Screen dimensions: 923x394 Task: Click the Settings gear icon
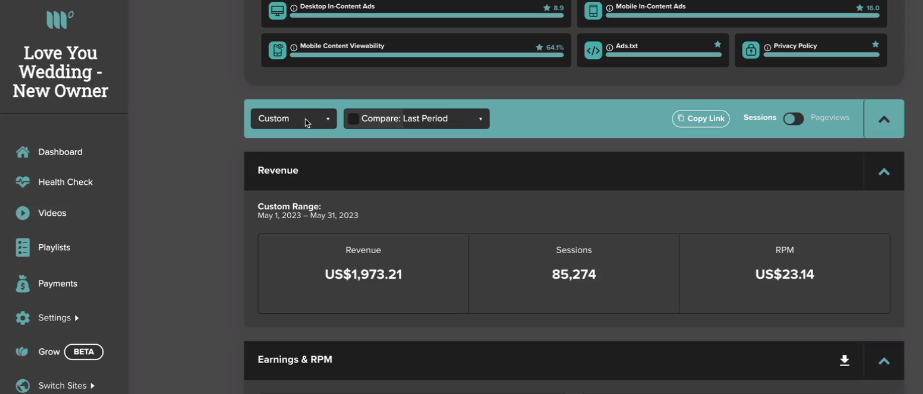(22, 318)
